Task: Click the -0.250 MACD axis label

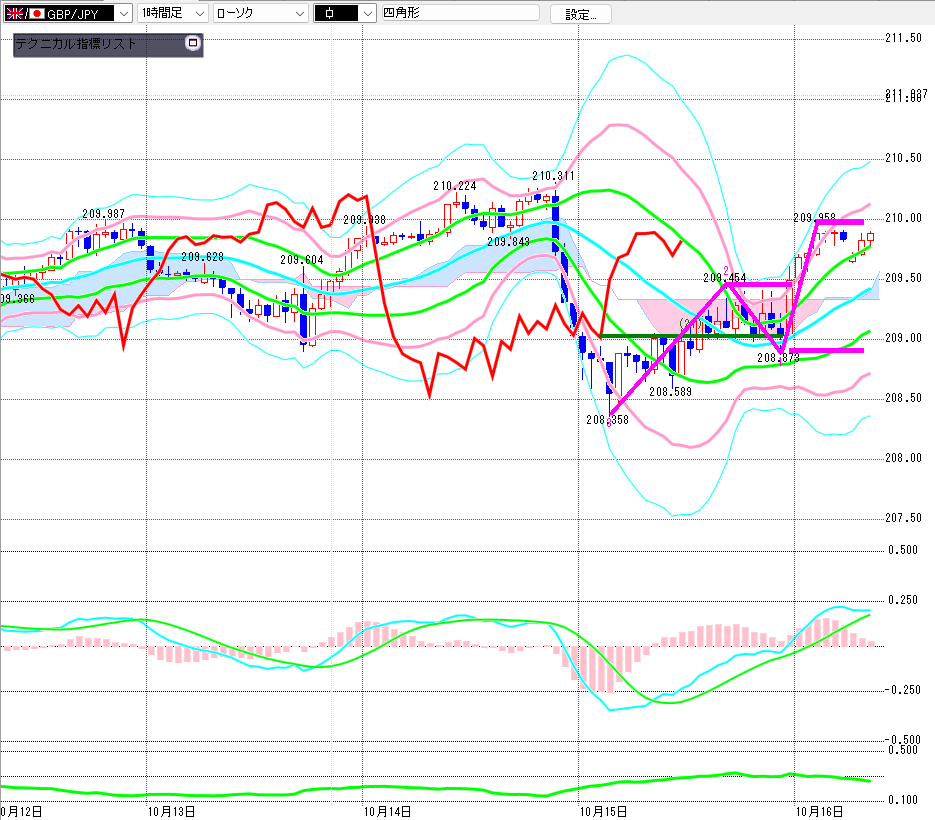Action: point(902,690)
